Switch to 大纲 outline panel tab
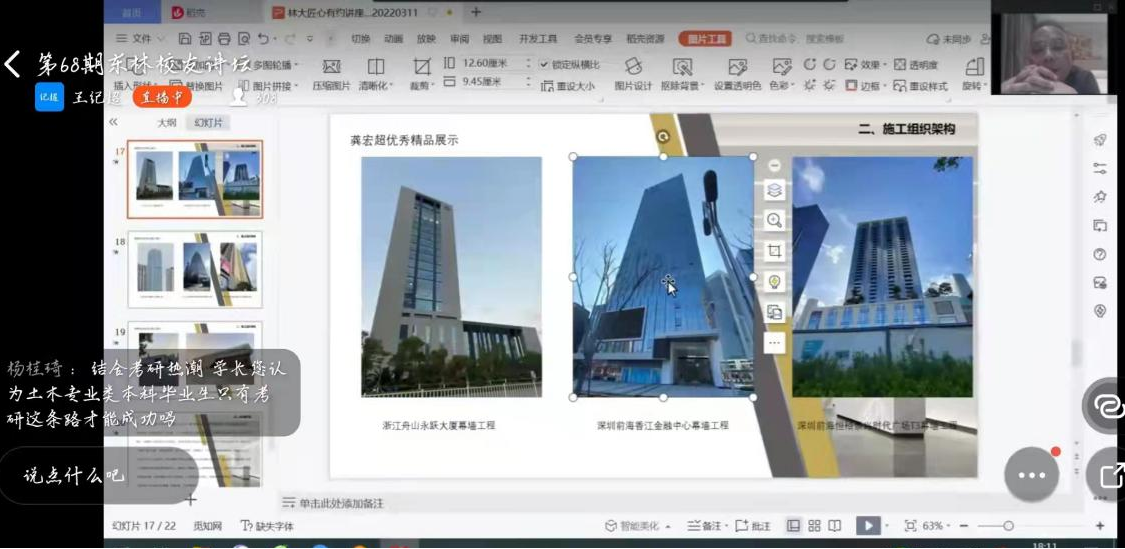This screenshot has width=1125, height=549. coord(166,123)
